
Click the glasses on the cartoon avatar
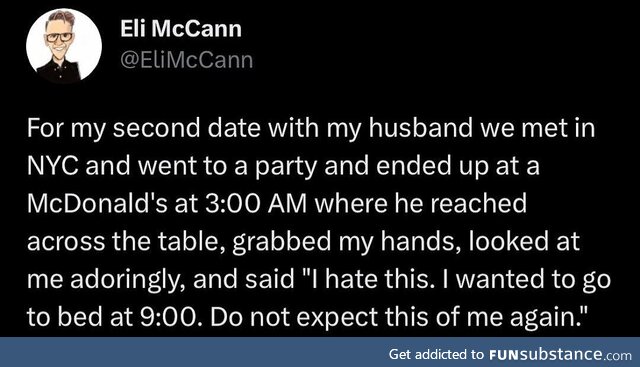click(59, 37)
